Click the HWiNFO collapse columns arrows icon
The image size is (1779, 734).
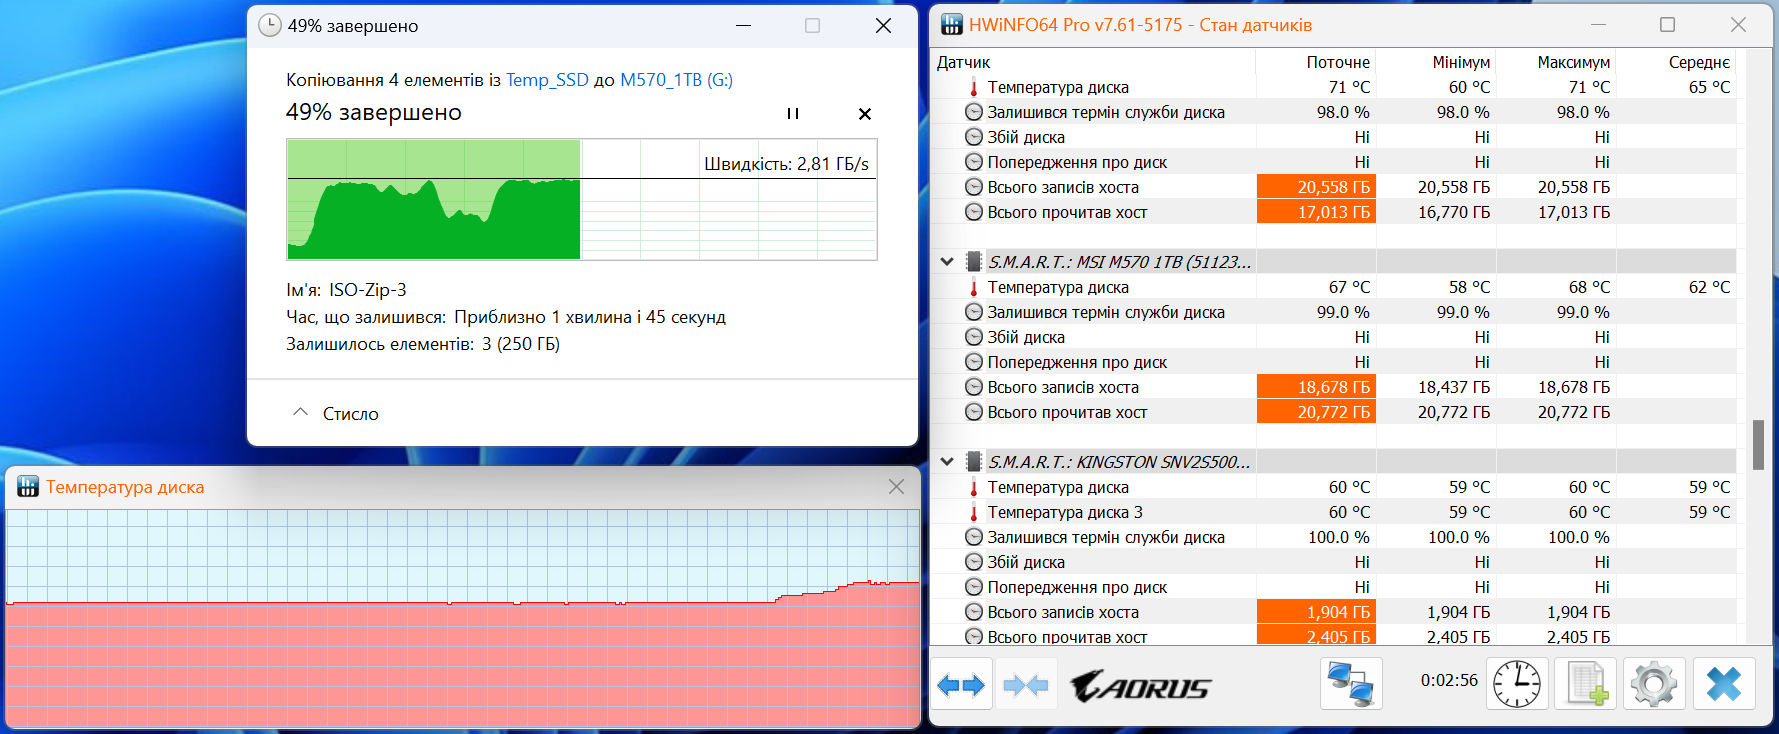pos(1026,685)
